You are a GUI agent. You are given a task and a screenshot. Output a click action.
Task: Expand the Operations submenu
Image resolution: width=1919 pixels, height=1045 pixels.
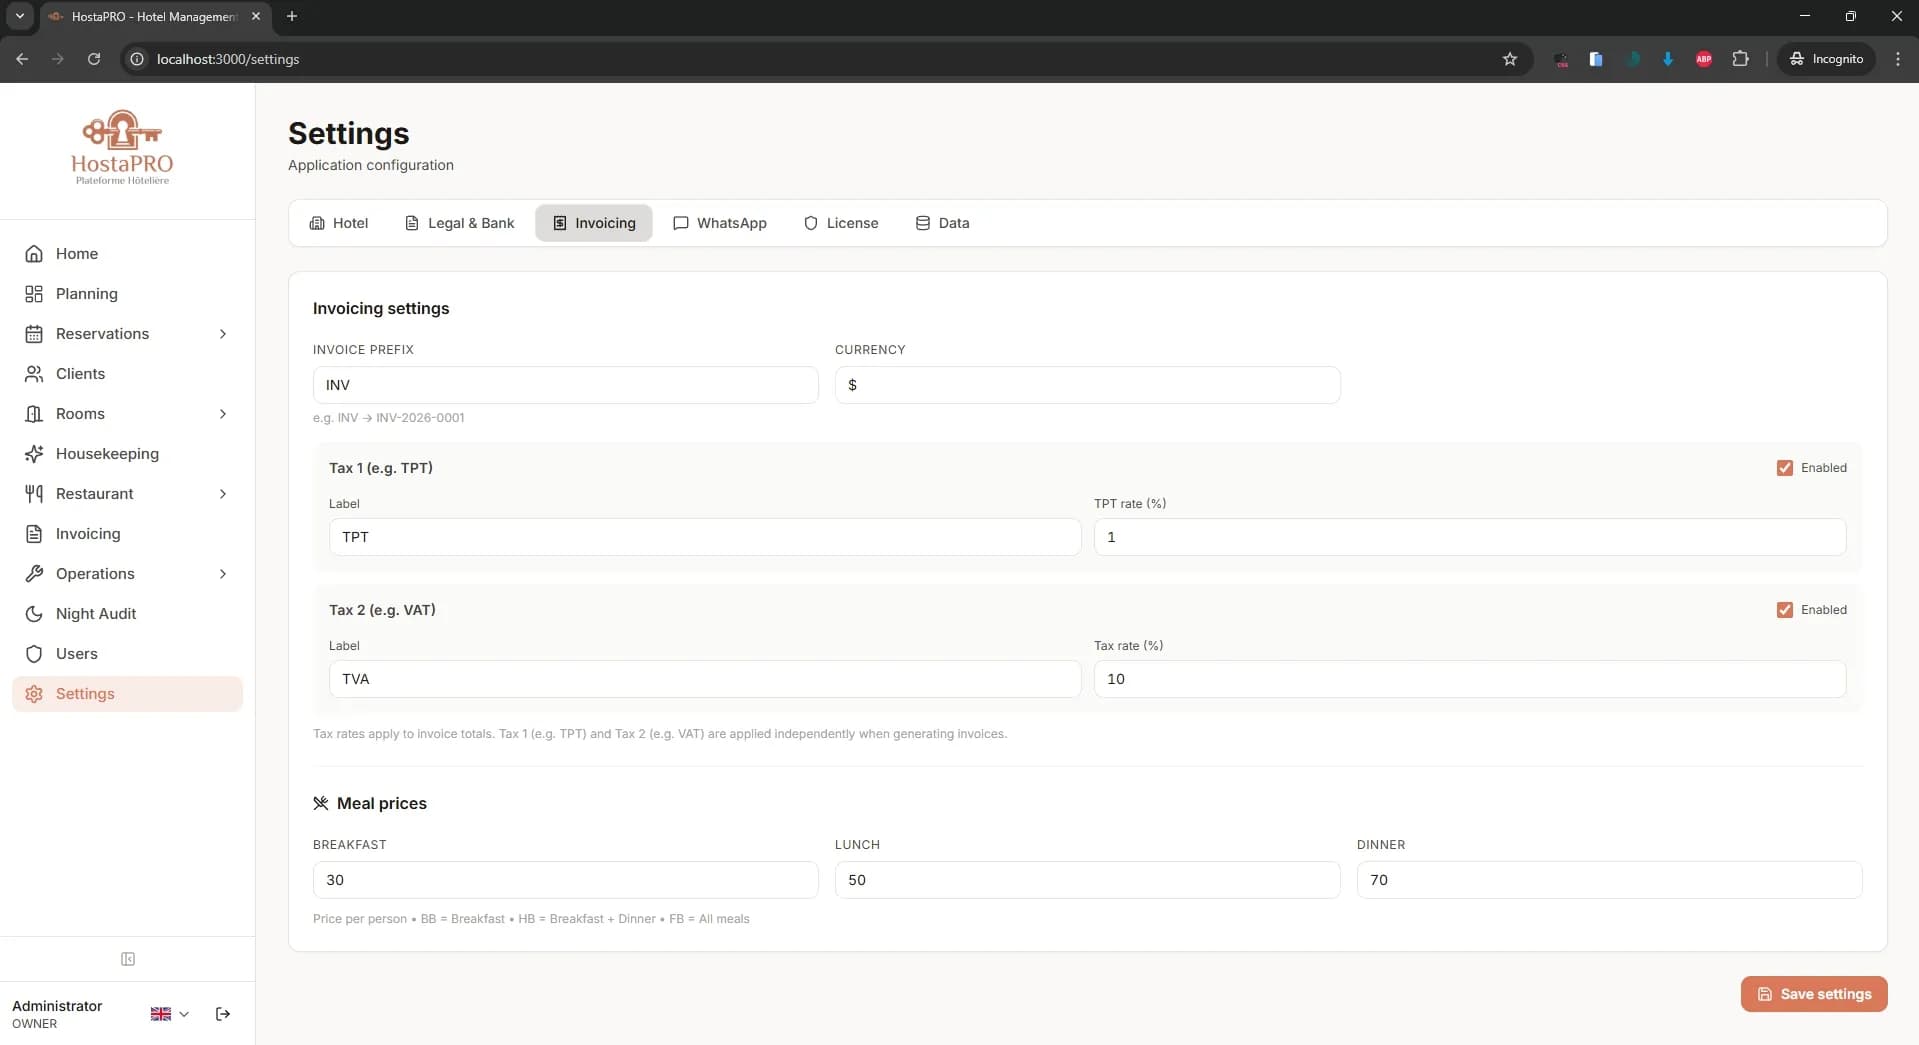(223, 574)
